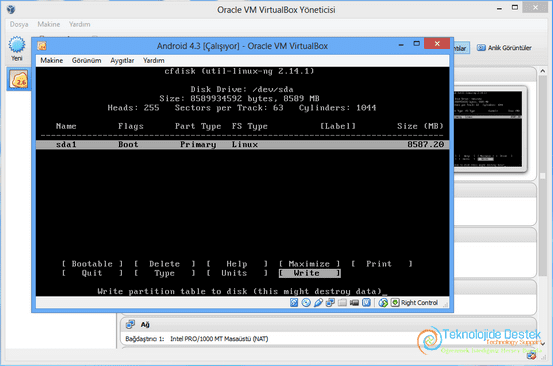Maximize the Android 4.3 VM window
553x366 pixels.
417,44
